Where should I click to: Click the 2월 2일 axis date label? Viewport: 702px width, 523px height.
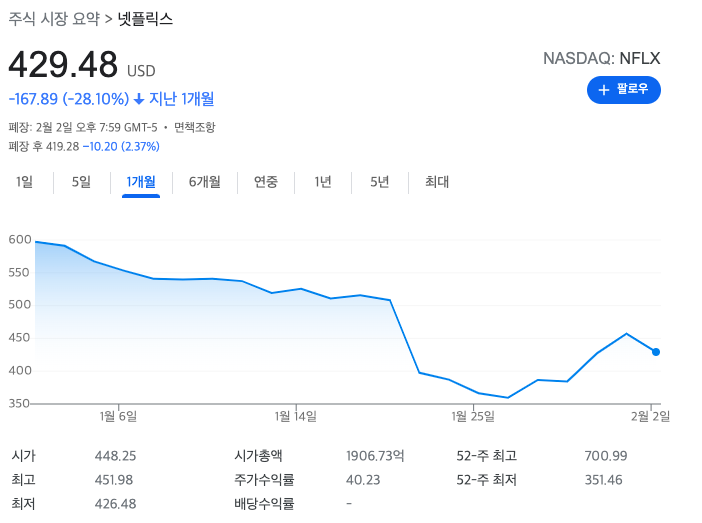tap(651, 416)
